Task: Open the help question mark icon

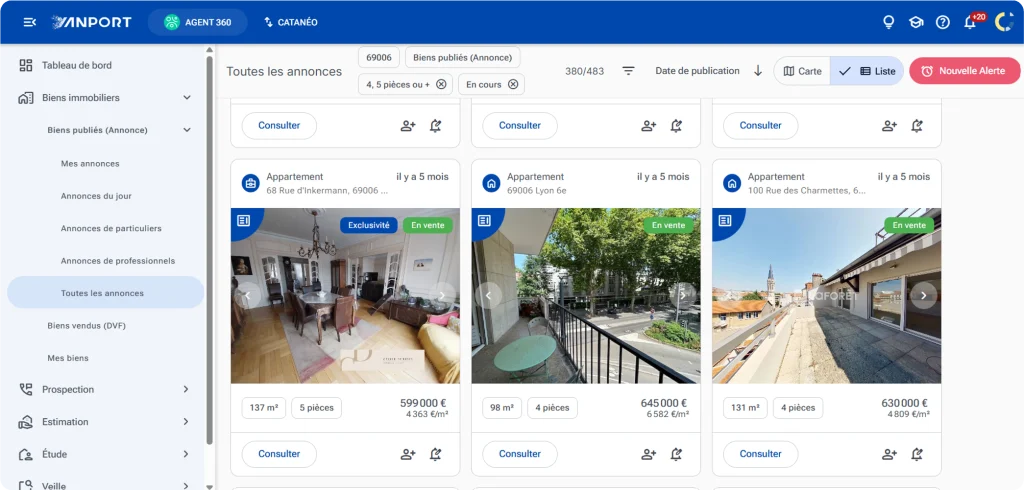Action: point(942,22)
